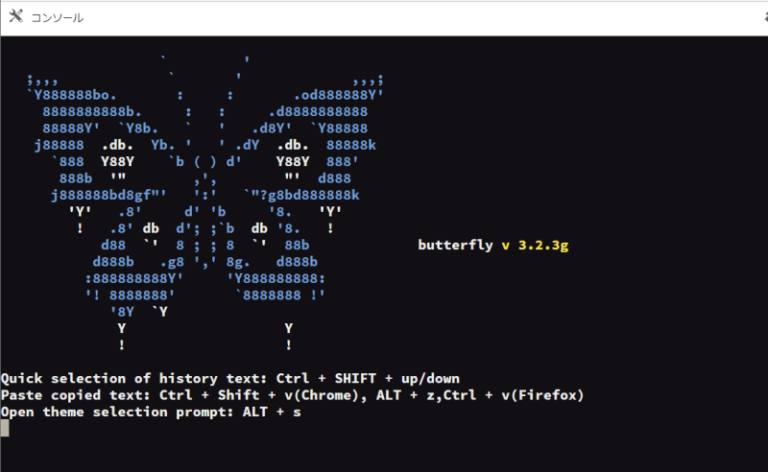Click the "Ctrl + SHIFT + up/down" shortcut text
768x472 pixels.
(368, 379)
